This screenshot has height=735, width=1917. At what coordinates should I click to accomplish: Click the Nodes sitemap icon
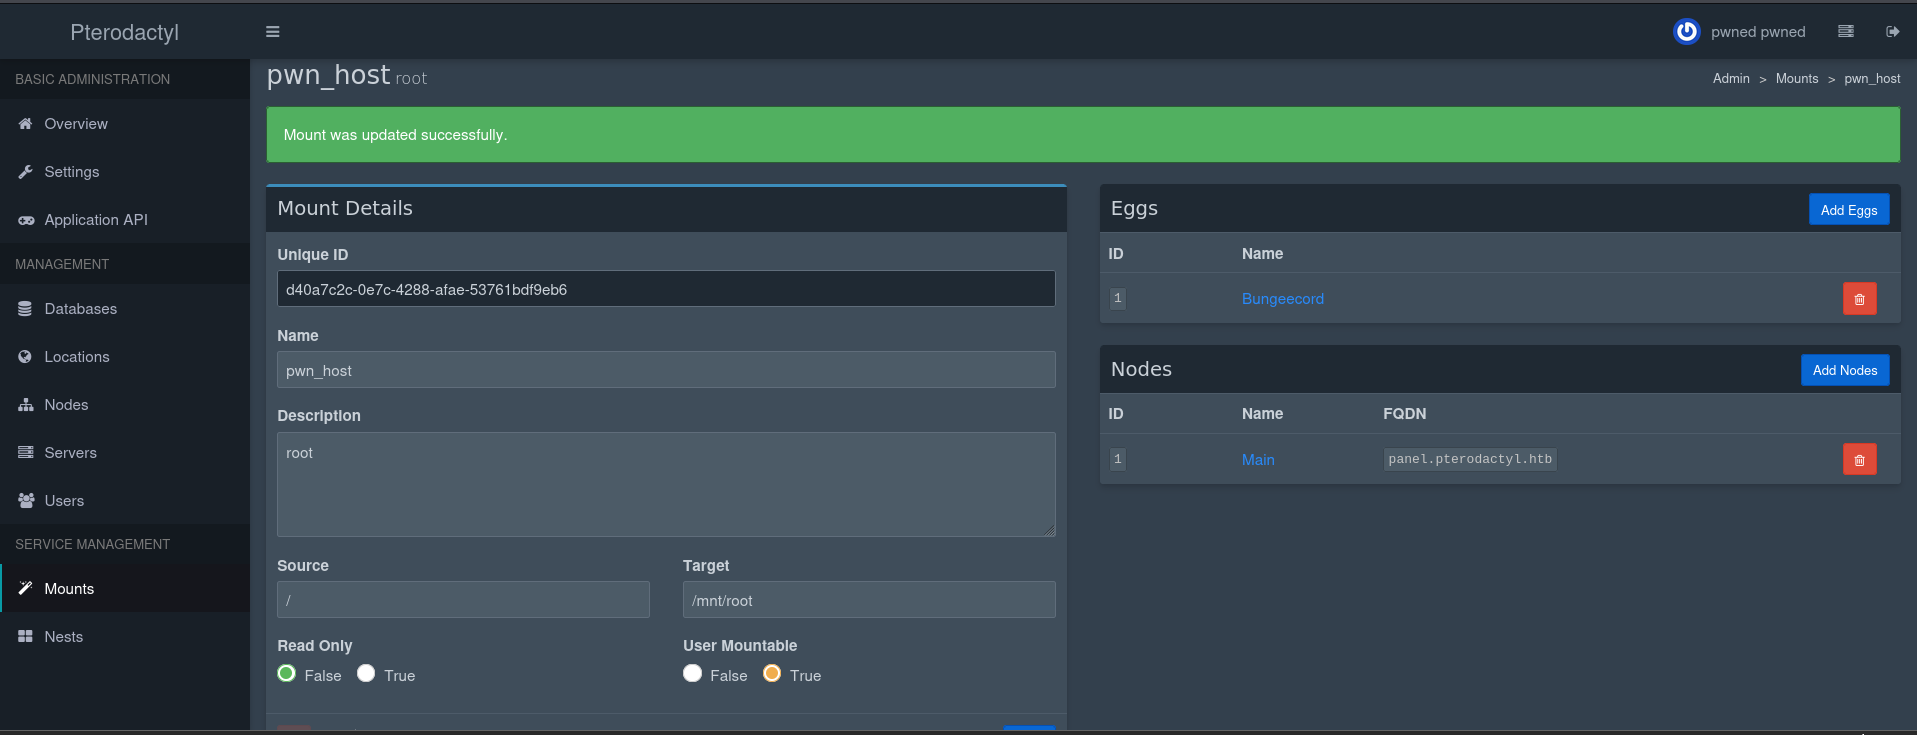tap(26, 405)
